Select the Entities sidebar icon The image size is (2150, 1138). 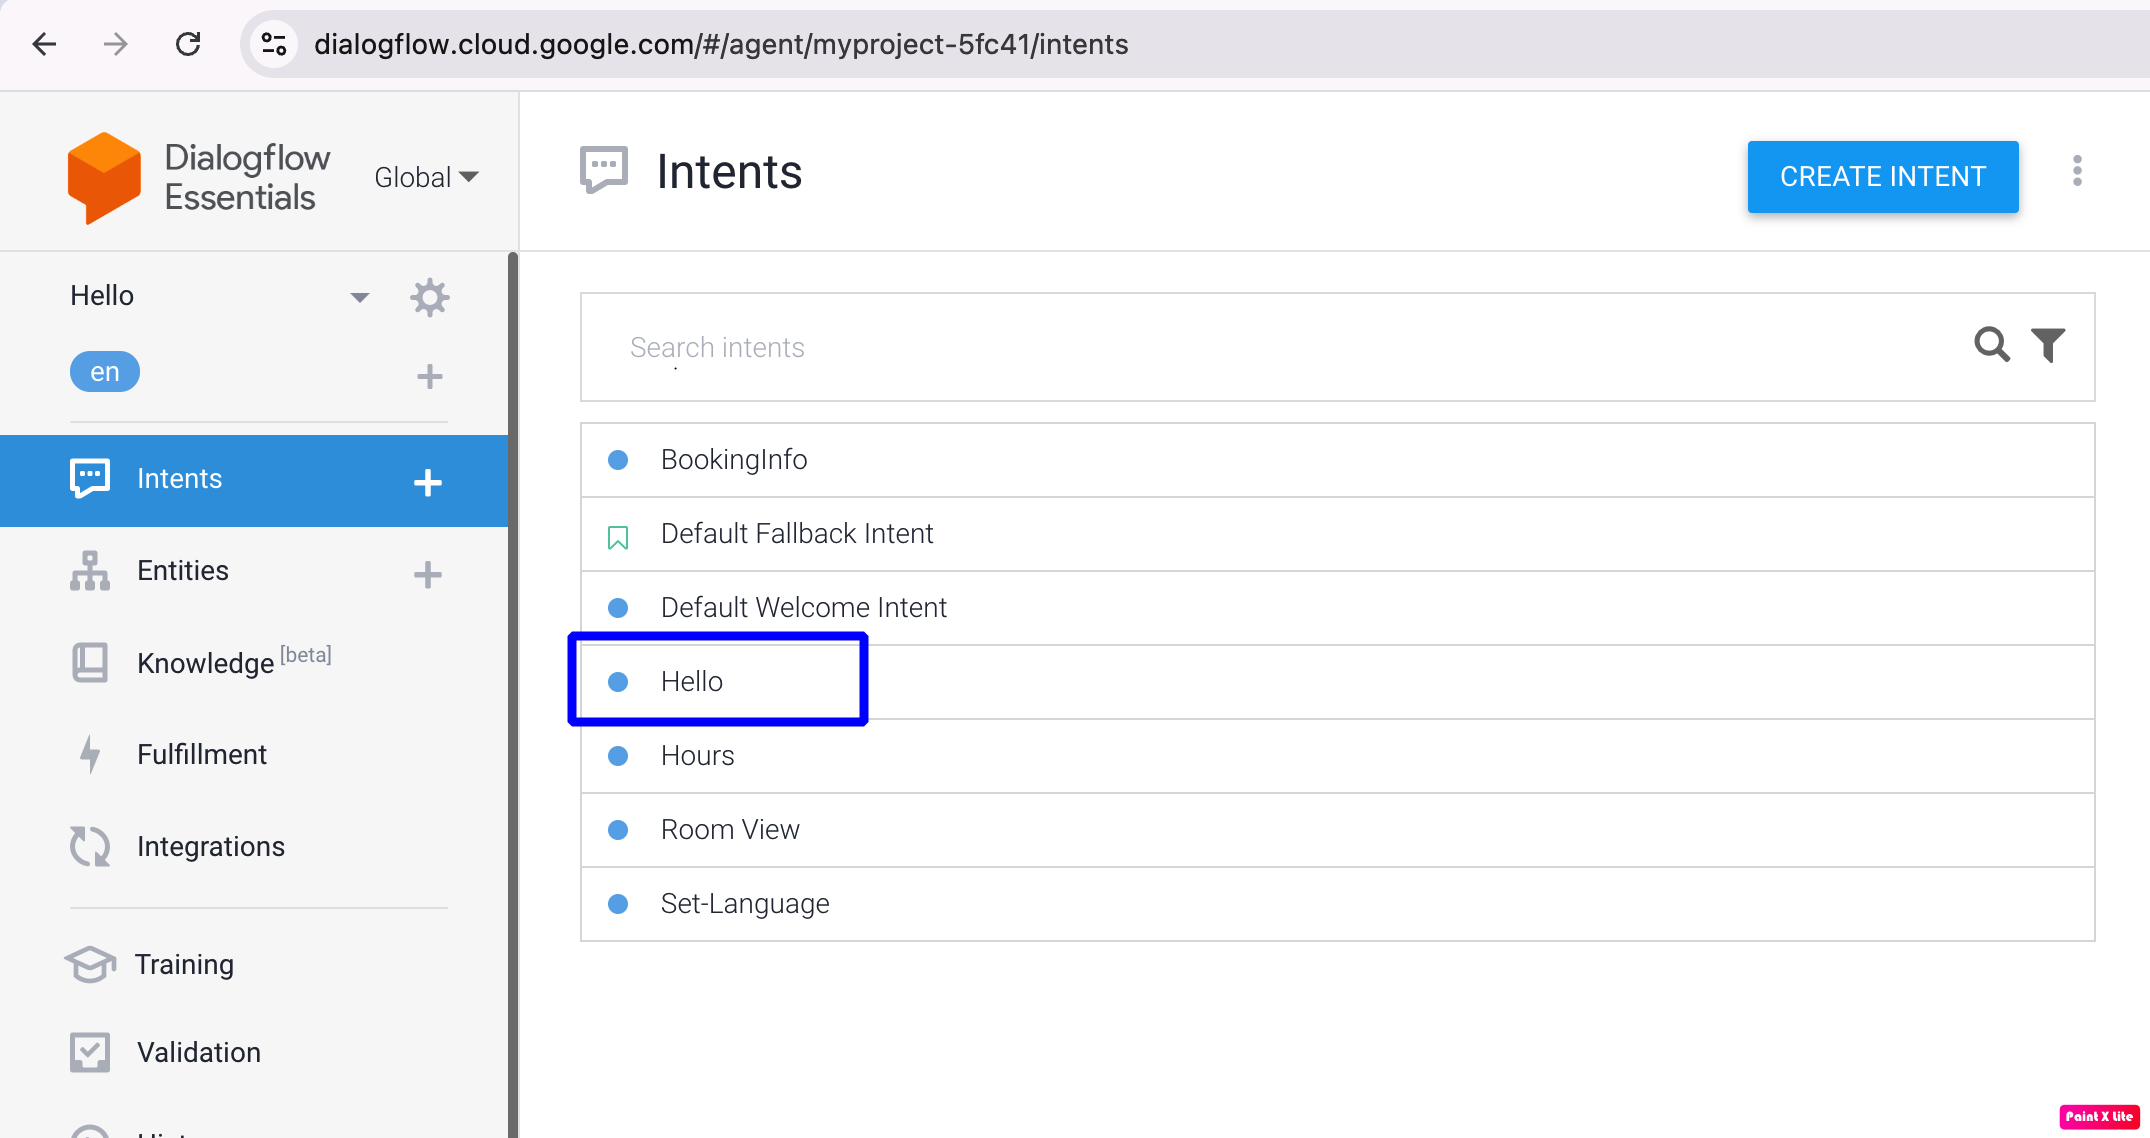point(90,571)
